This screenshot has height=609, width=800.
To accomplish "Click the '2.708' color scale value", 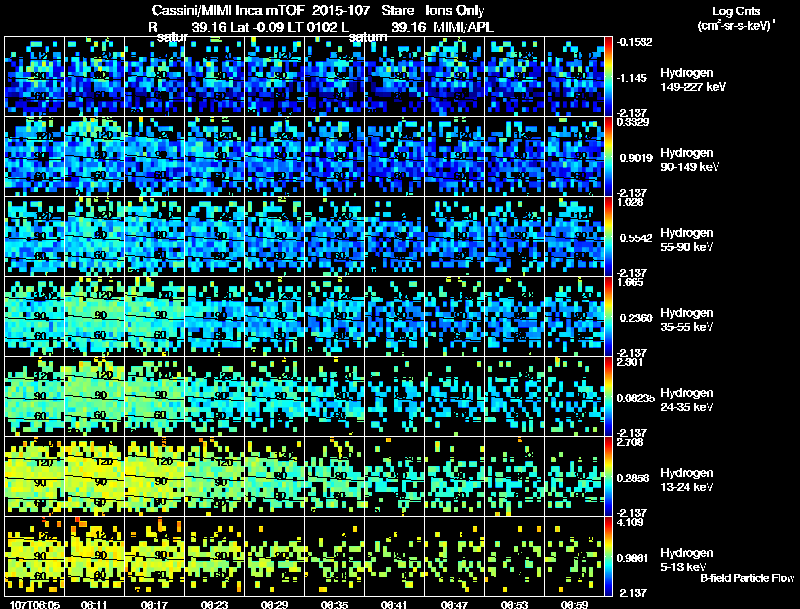I will [630, 442].
